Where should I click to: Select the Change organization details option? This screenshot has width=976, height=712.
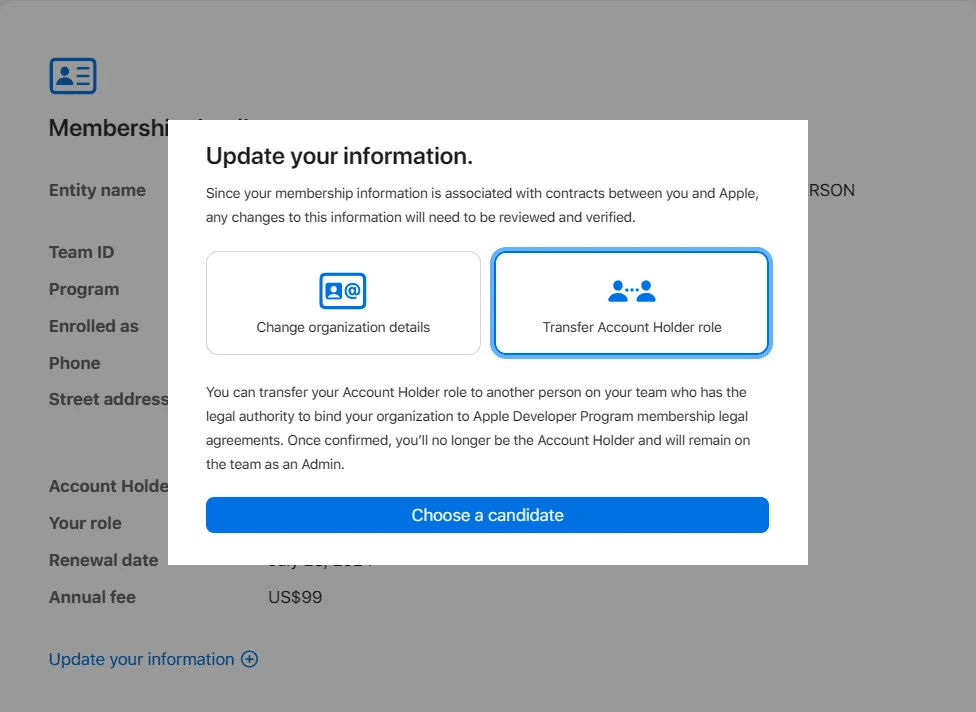click(x=343, y=303)
